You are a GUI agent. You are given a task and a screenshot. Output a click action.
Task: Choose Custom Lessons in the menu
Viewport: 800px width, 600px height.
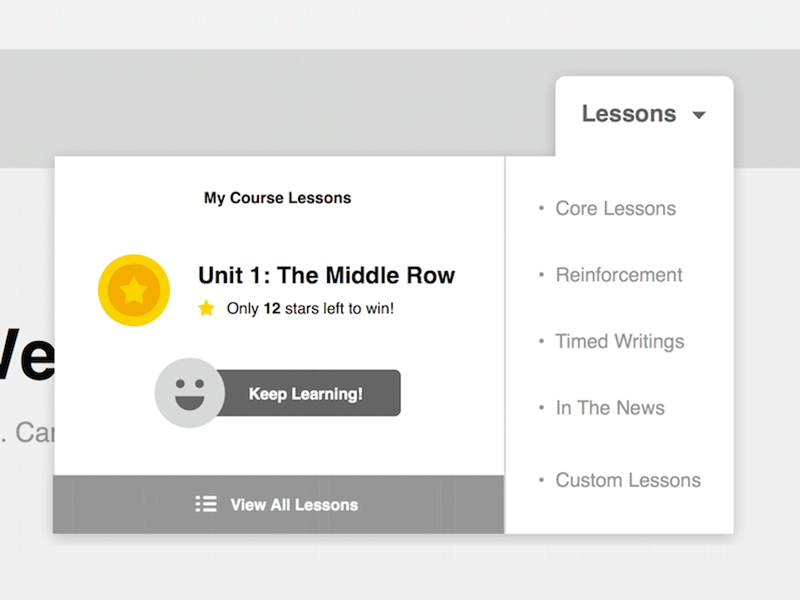628,480
